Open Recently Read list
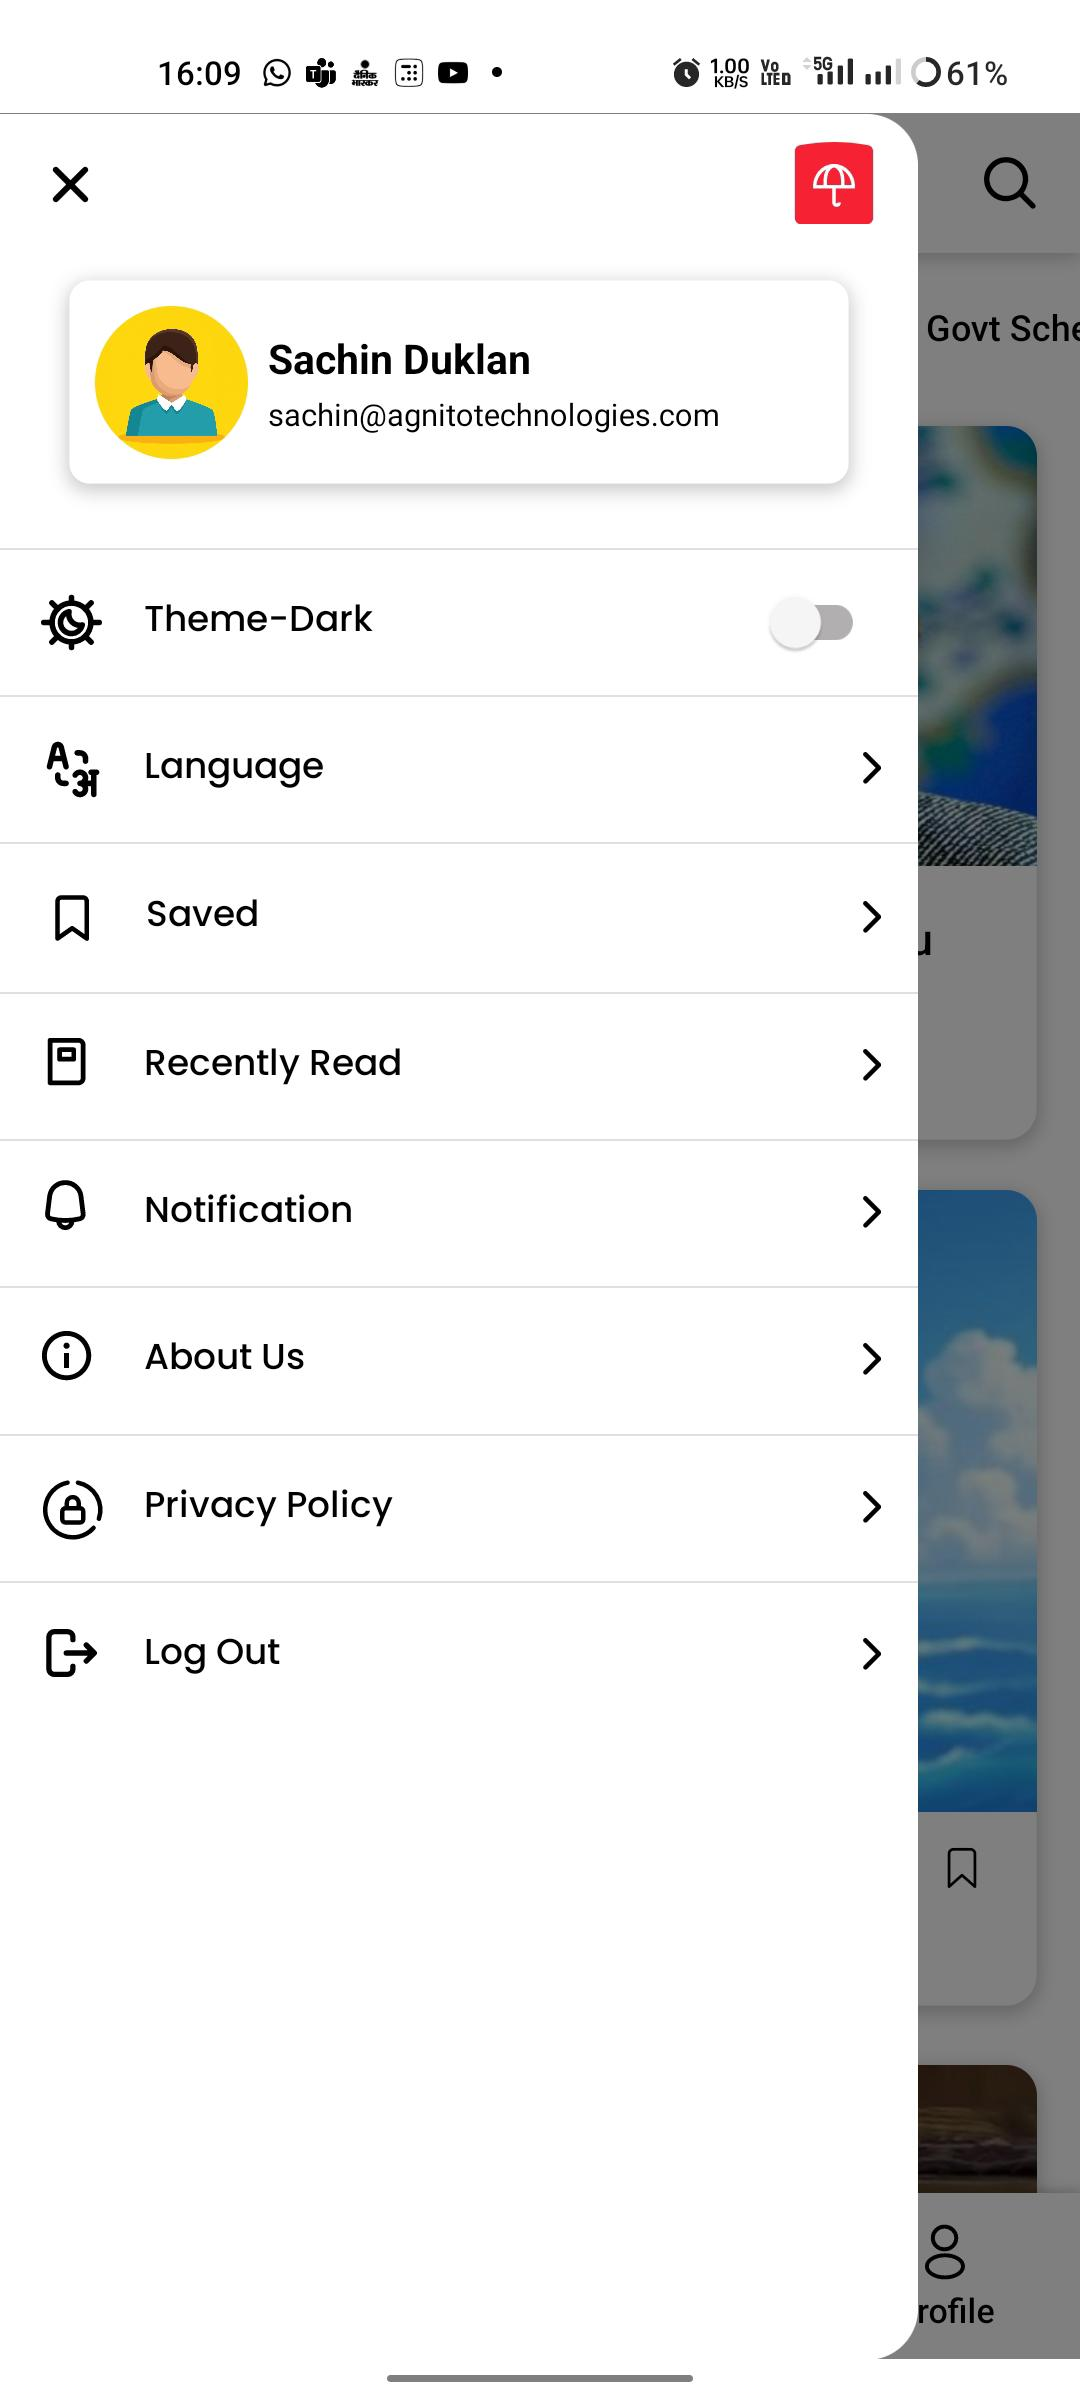 273,1063
